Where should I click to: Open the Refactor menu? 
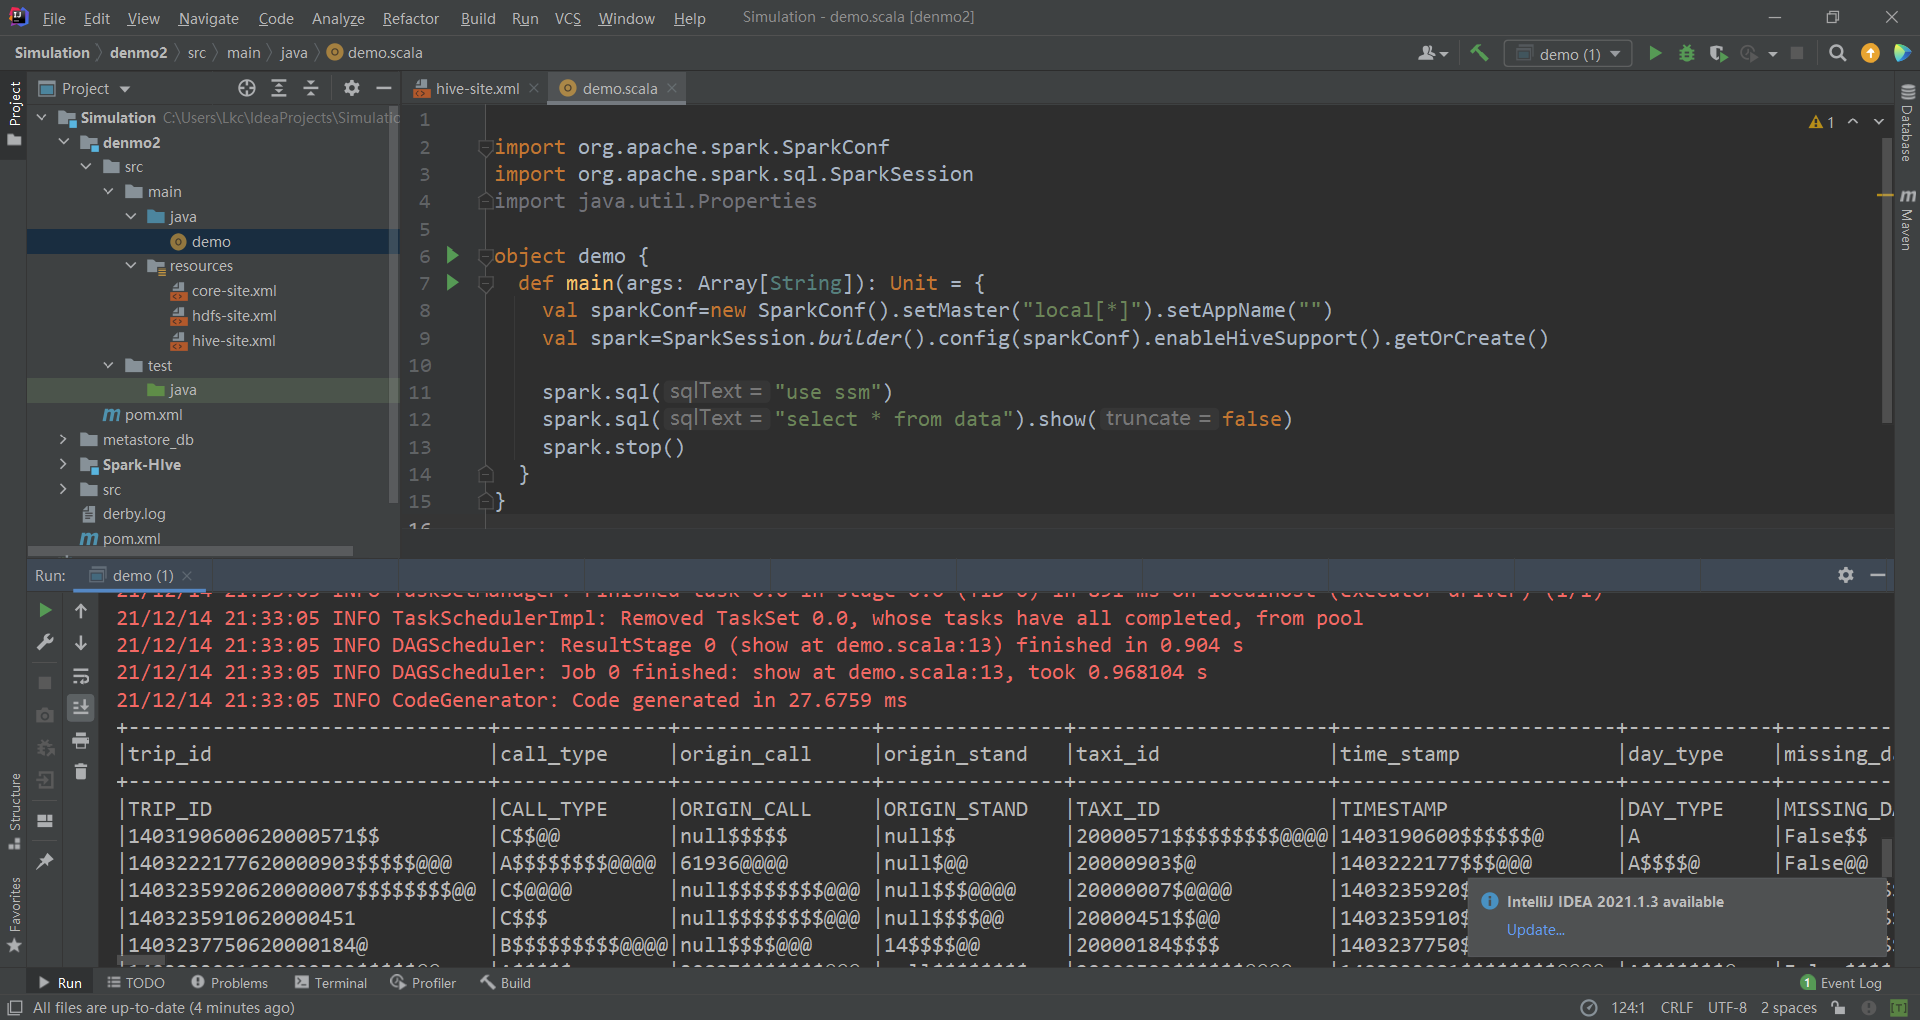[410, 18]
